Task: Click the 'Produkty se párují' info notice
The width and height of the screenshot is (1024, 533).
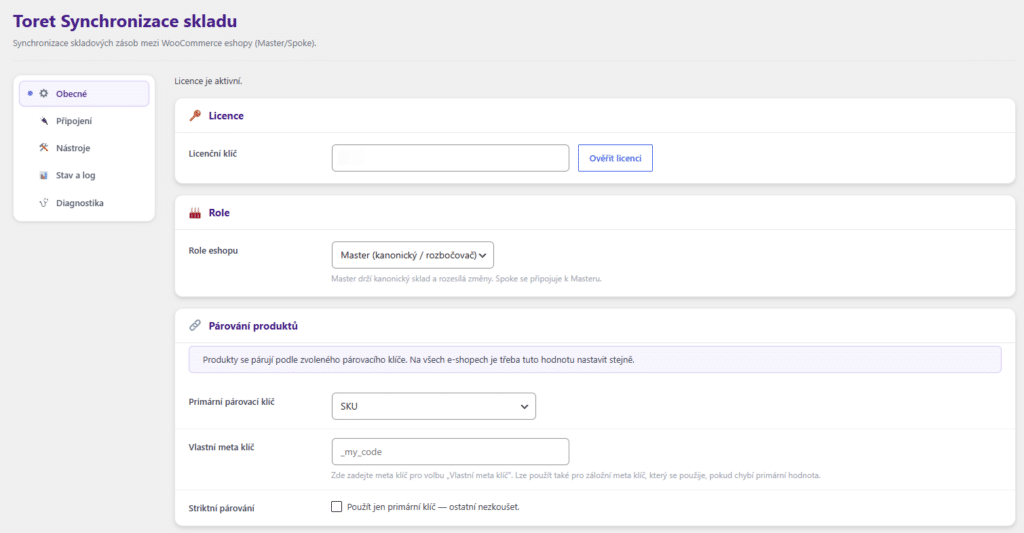Action: tap(595, 360)
